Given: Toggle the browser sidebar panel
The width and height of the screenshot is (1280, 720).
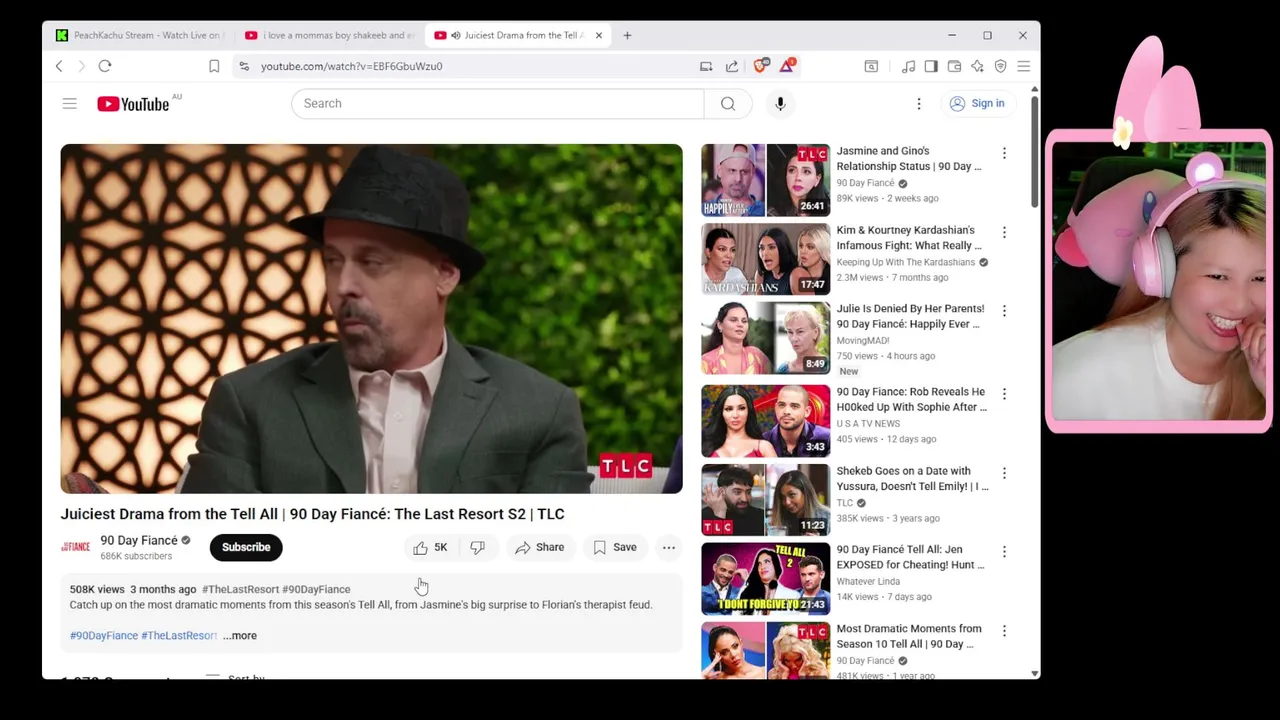Looking at the screenshot, I should click(x=931, y=66).
